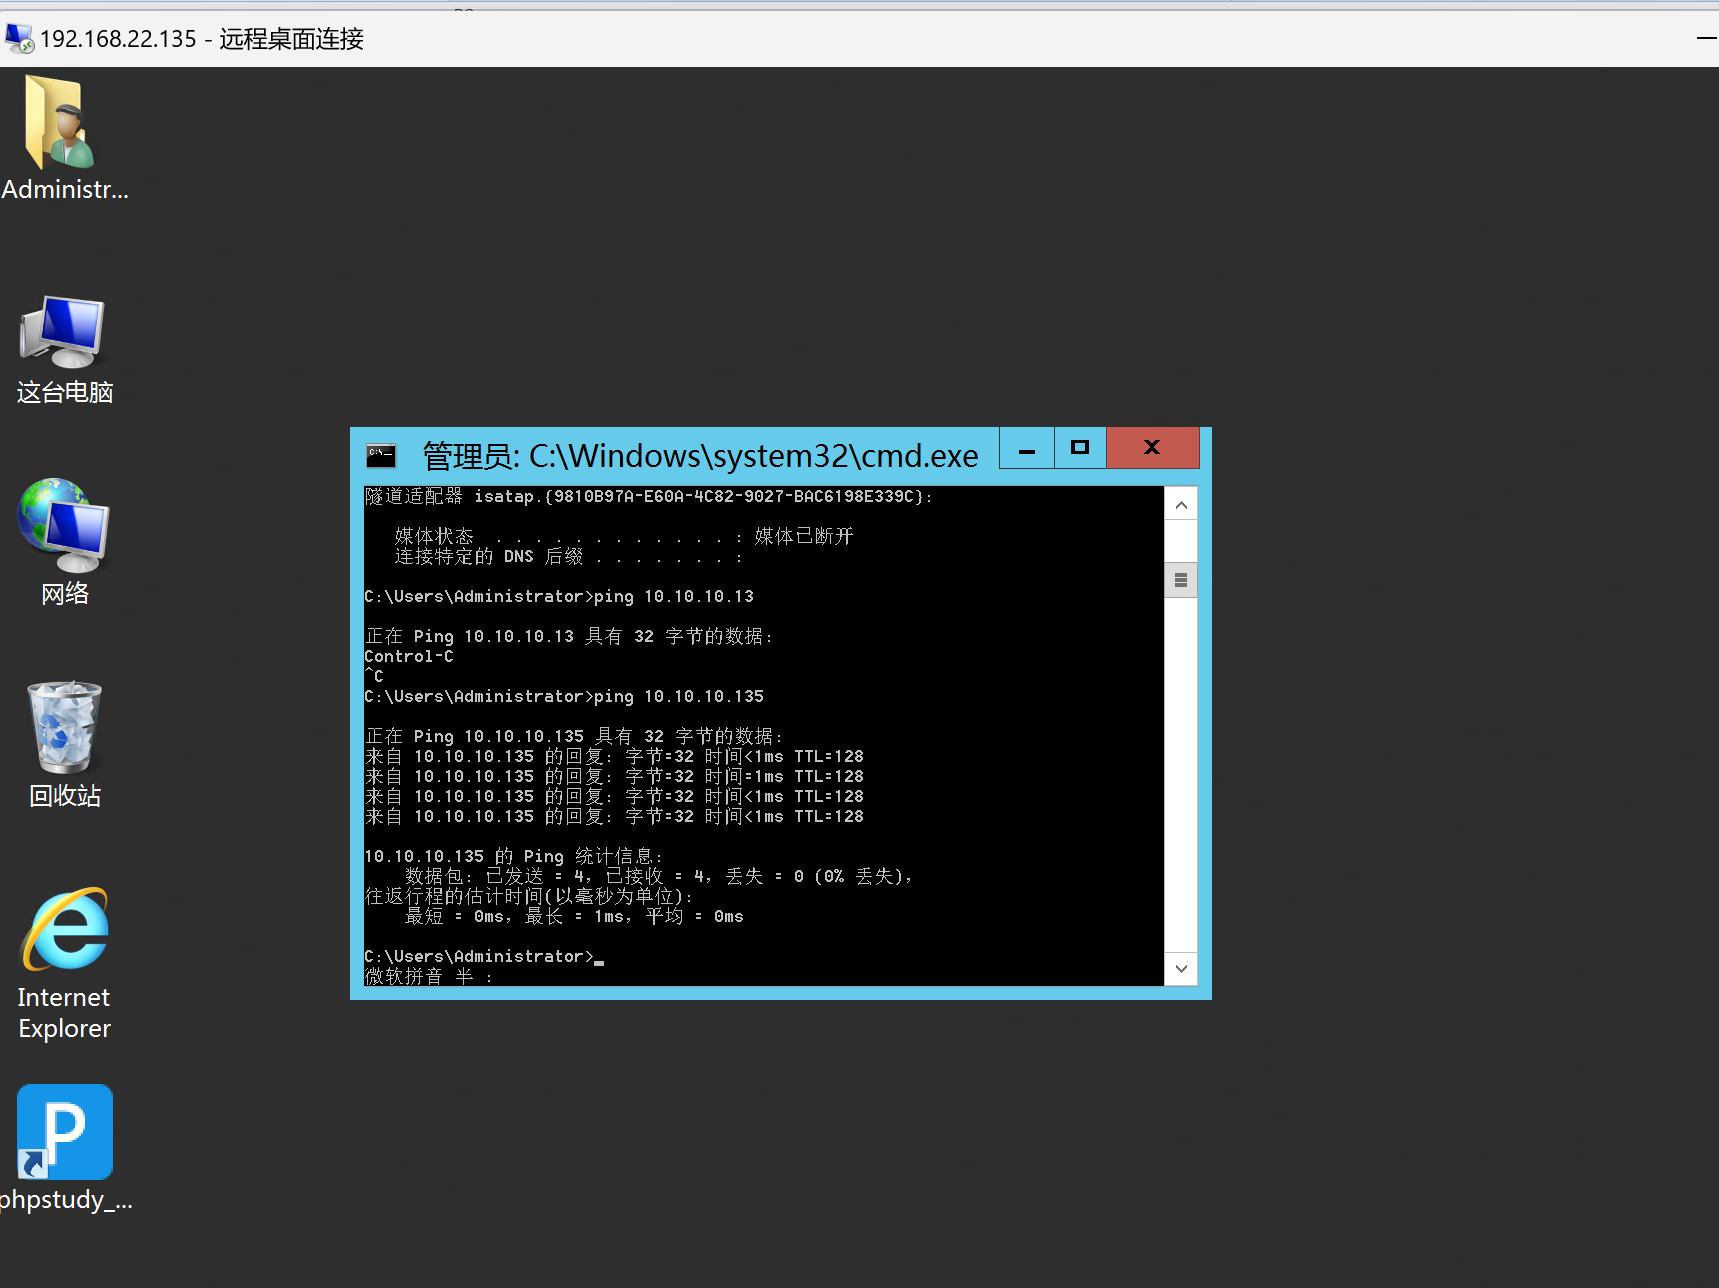Click the cmd.exe window title bar text
This screenshot has width=1719, height=1288.
(700, 456)
